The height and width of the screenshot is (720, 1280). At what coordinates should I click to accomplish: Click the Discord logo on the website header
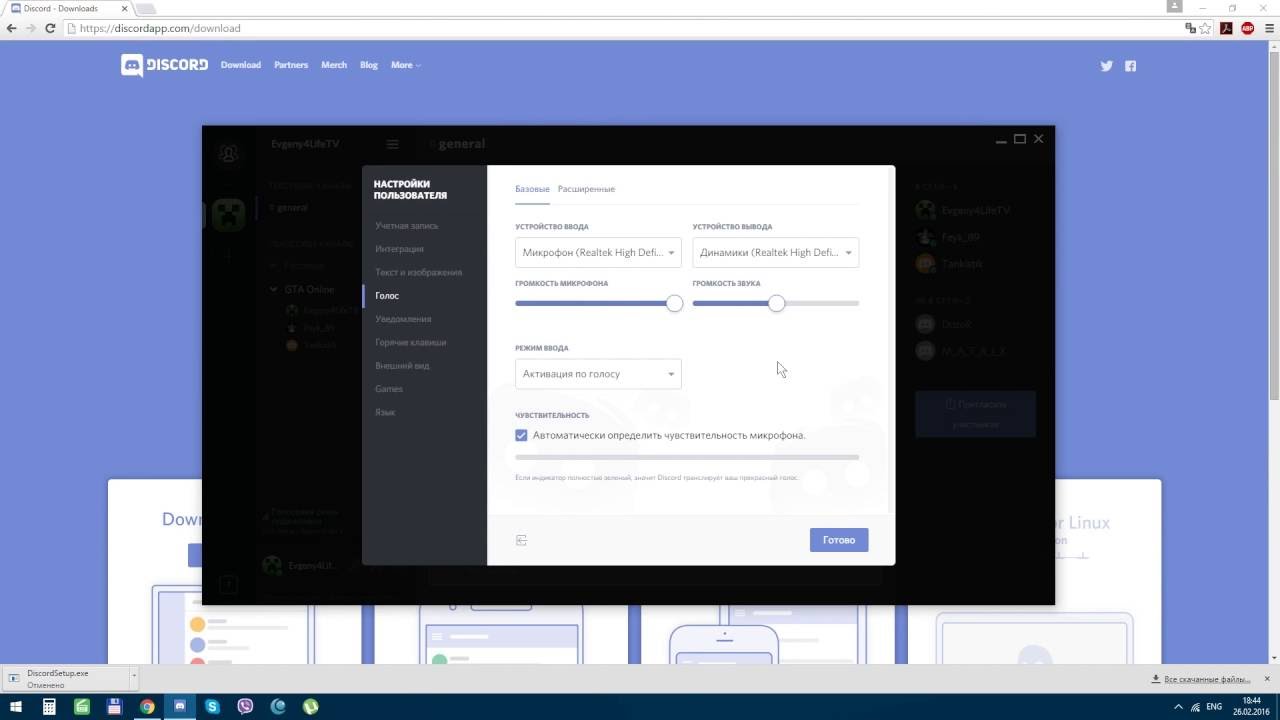[165, 65]
